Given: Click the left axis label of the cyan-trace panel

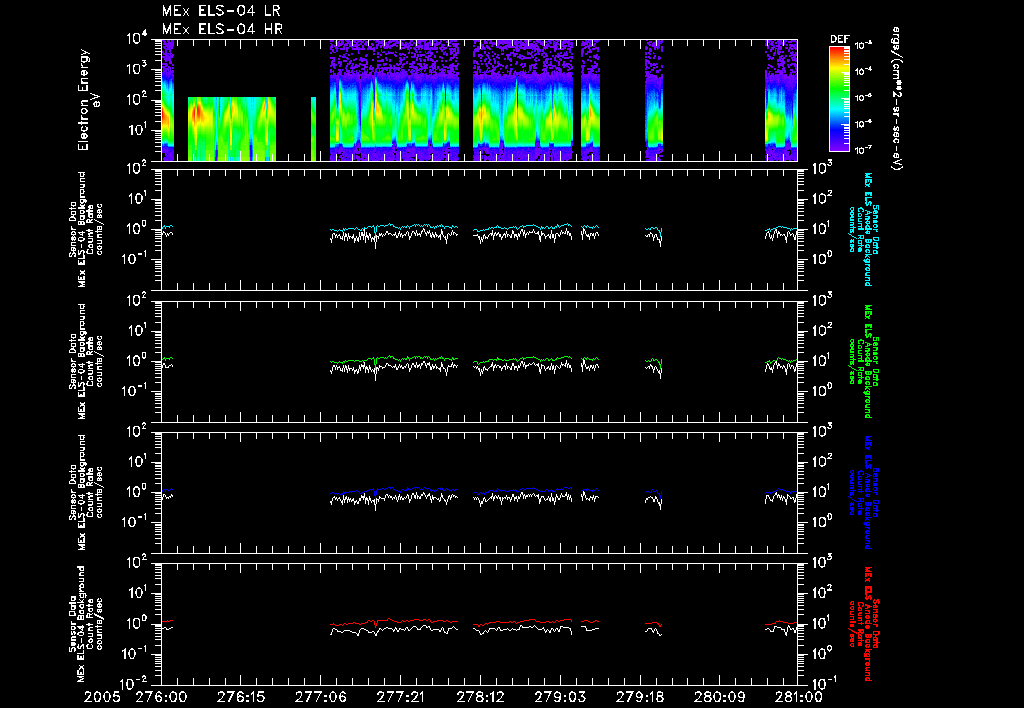Looking at the screenshot, I should 86,230.
